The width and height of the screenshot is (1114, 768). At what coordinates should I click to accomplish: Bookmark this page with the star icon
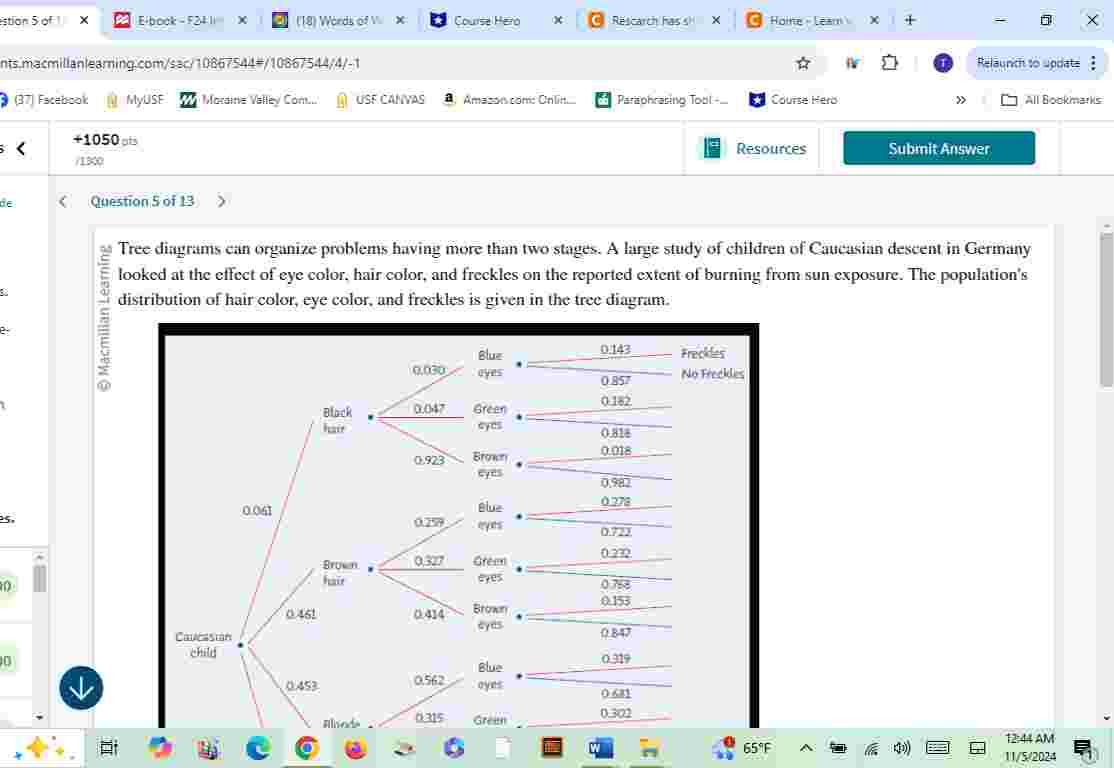click(x=802, y=62)
